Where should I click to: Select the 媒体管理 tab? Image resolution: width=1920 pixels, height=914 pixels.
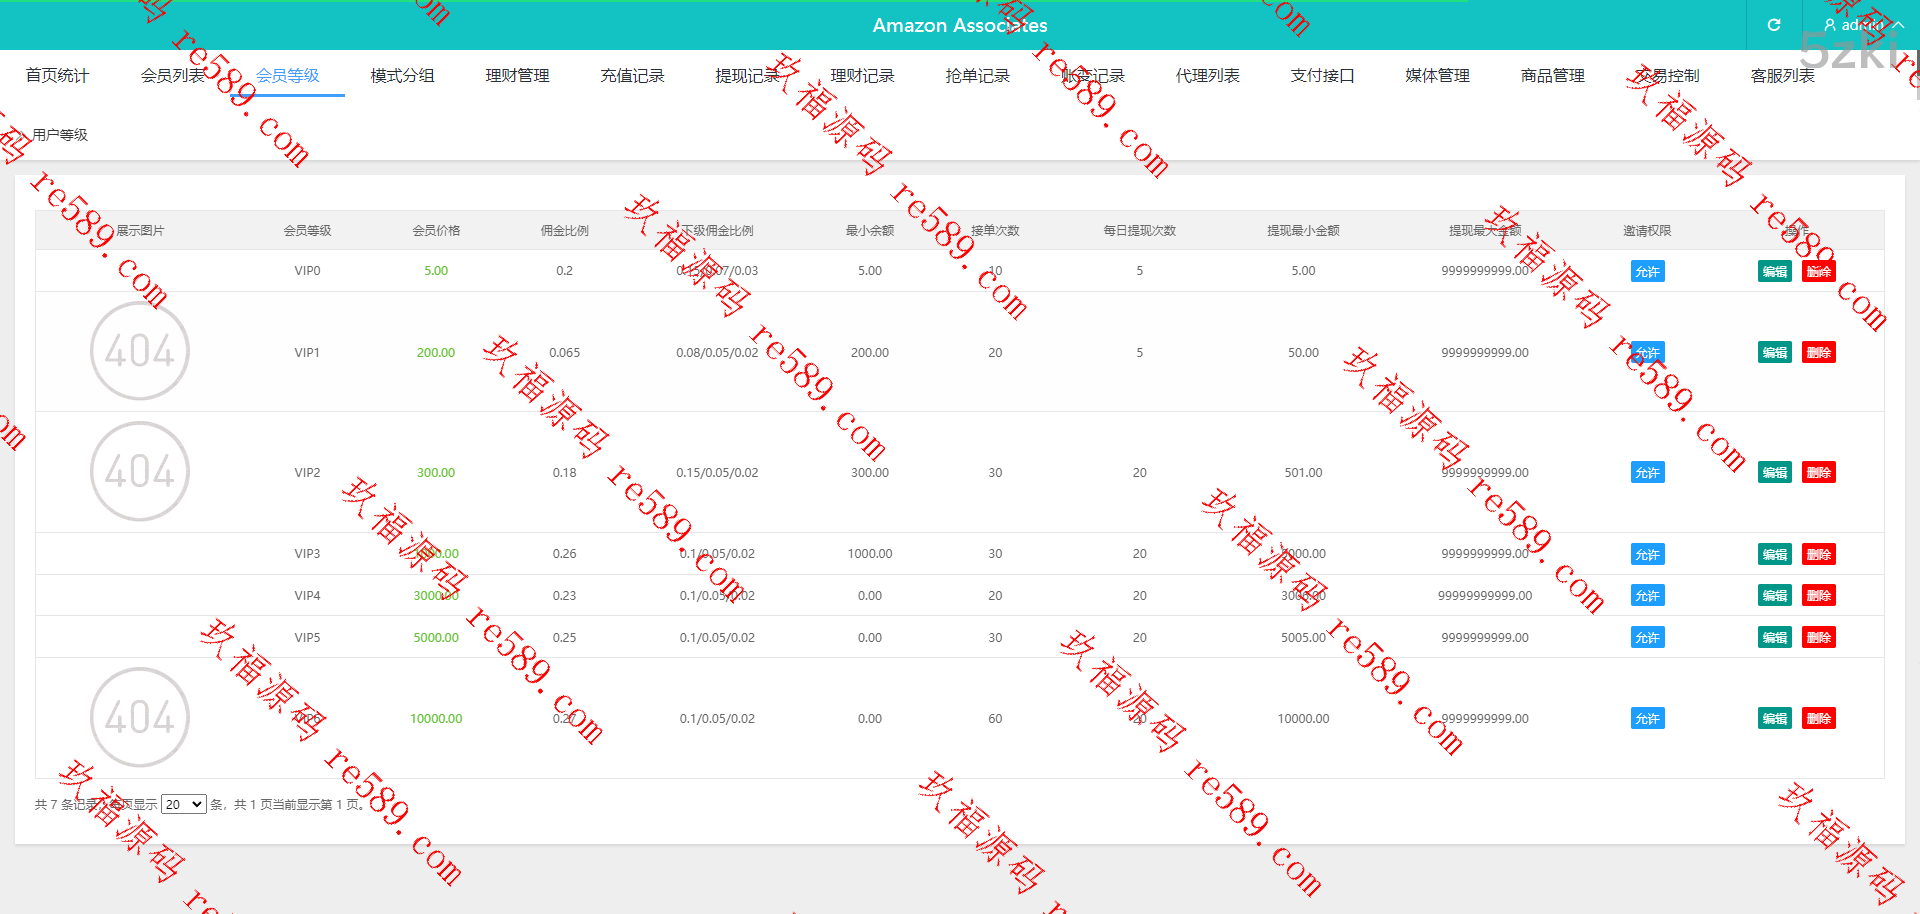pos(1437,75)
